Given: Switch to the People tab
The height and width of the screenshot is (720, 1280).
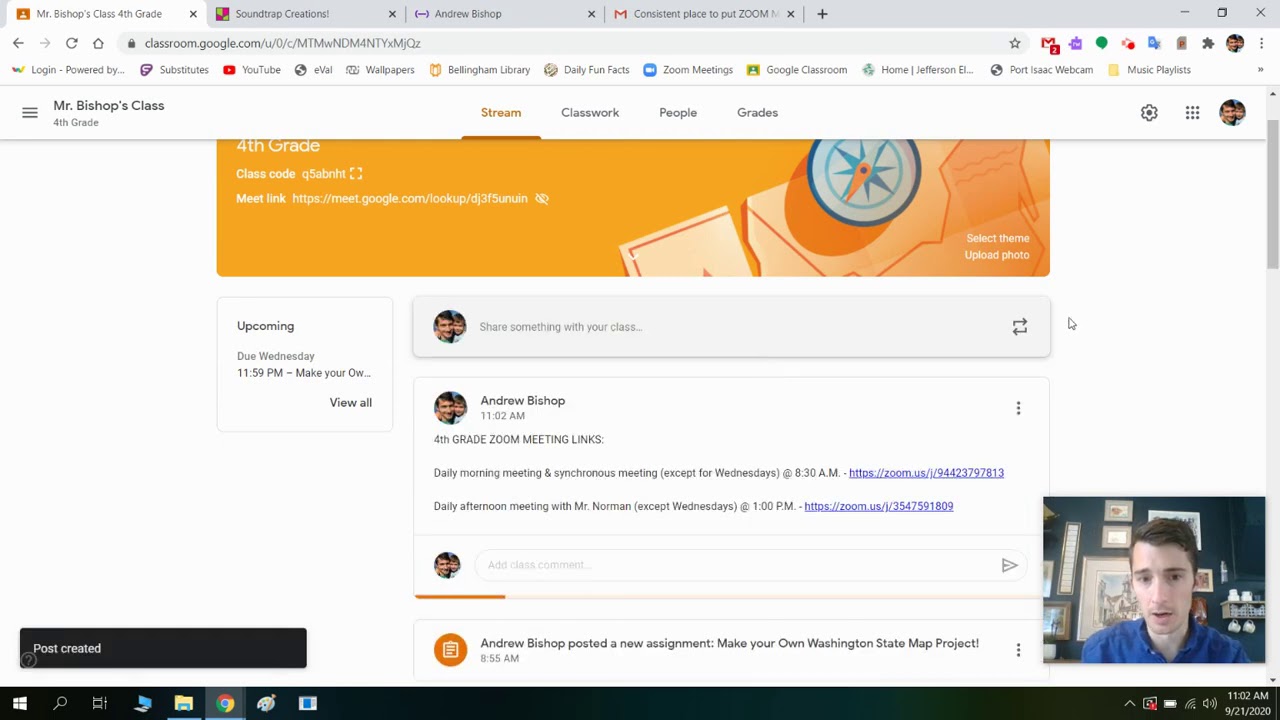Looking at the screenshot, I should 678,113.
